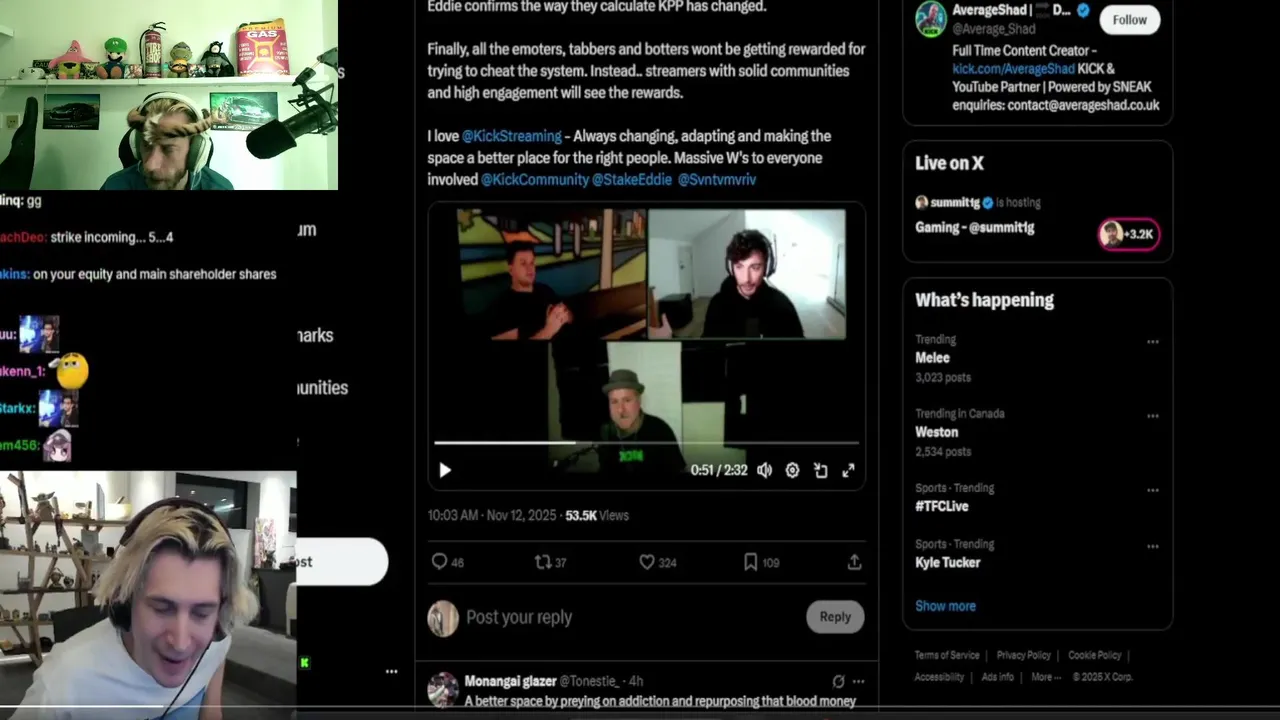1280x720 pixels.
Task: Open Gaming - @summit1g live space
Action: [974, 228]
